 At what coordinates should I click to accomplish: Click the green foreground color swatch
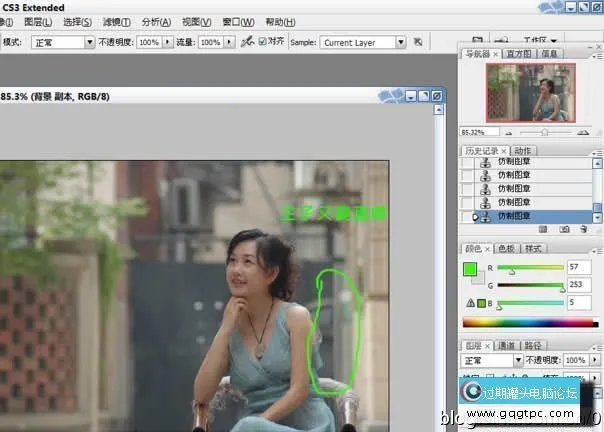click(x=470, y=269)
